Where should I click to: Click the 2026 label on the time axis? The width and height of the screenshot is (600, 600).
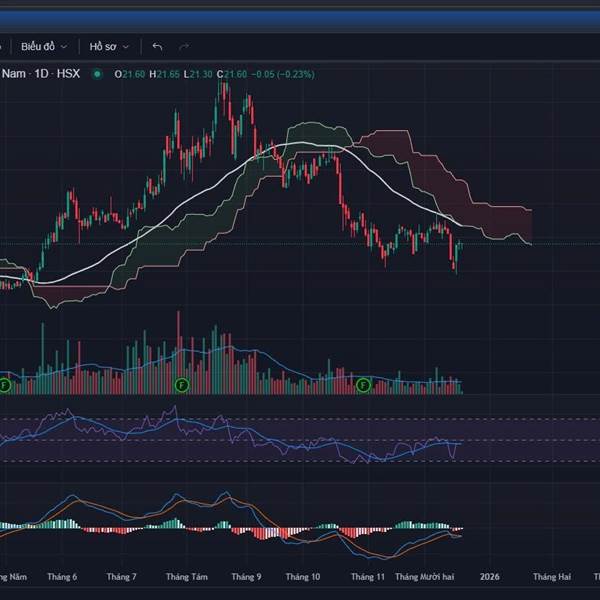(489, 577)
